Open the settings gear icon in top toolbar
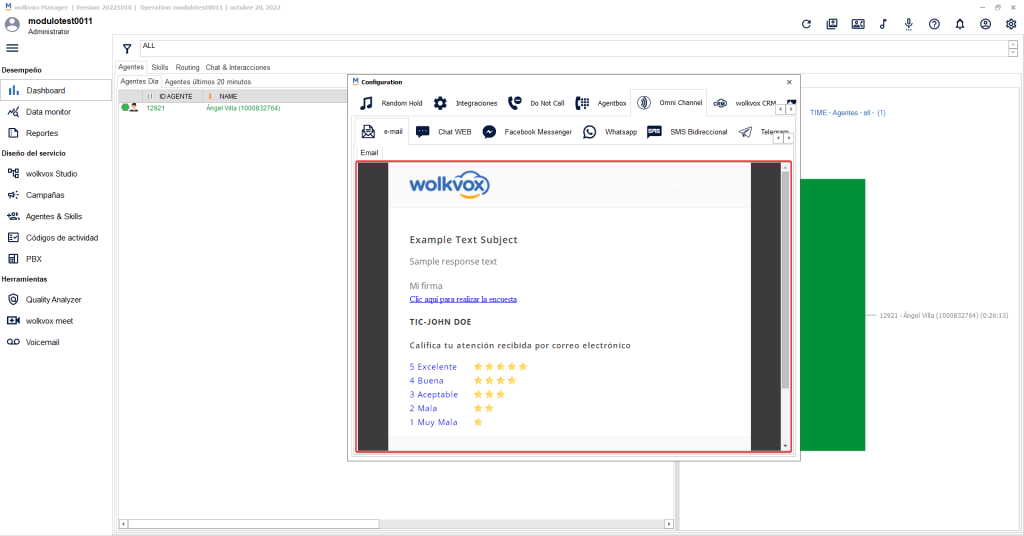Viewport: 1024px width, 536px height. 1010,24
